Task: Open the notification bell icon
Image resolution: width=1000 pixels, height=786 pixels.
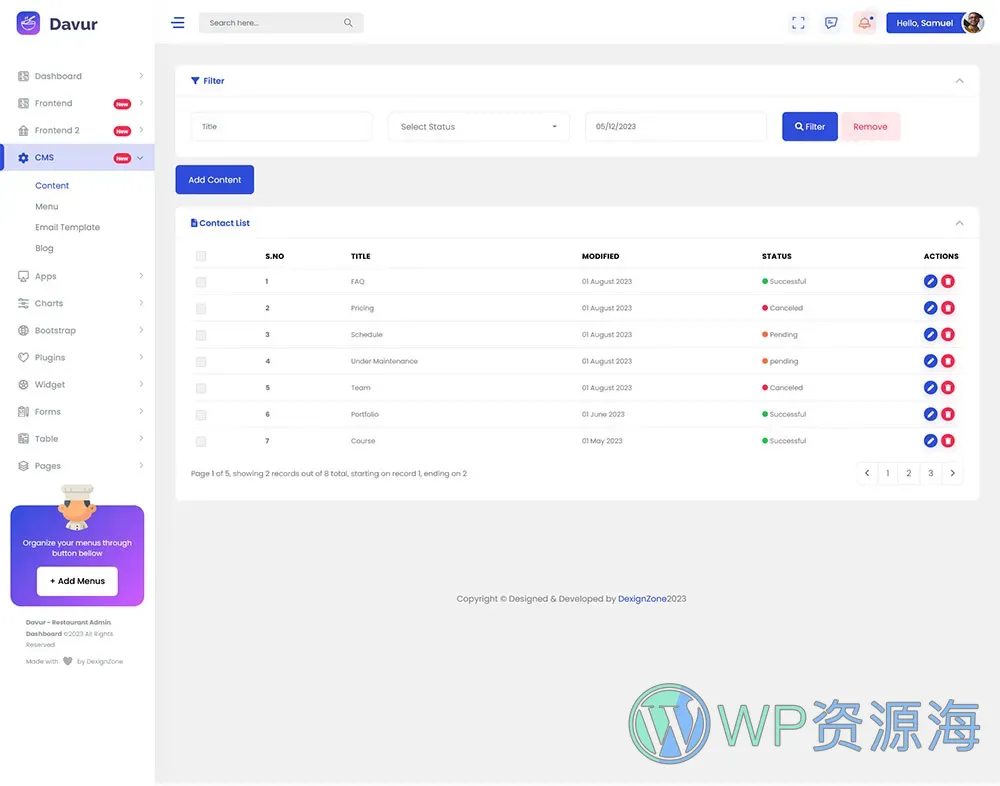Action: pyautogui.click(x=864, y=22)
